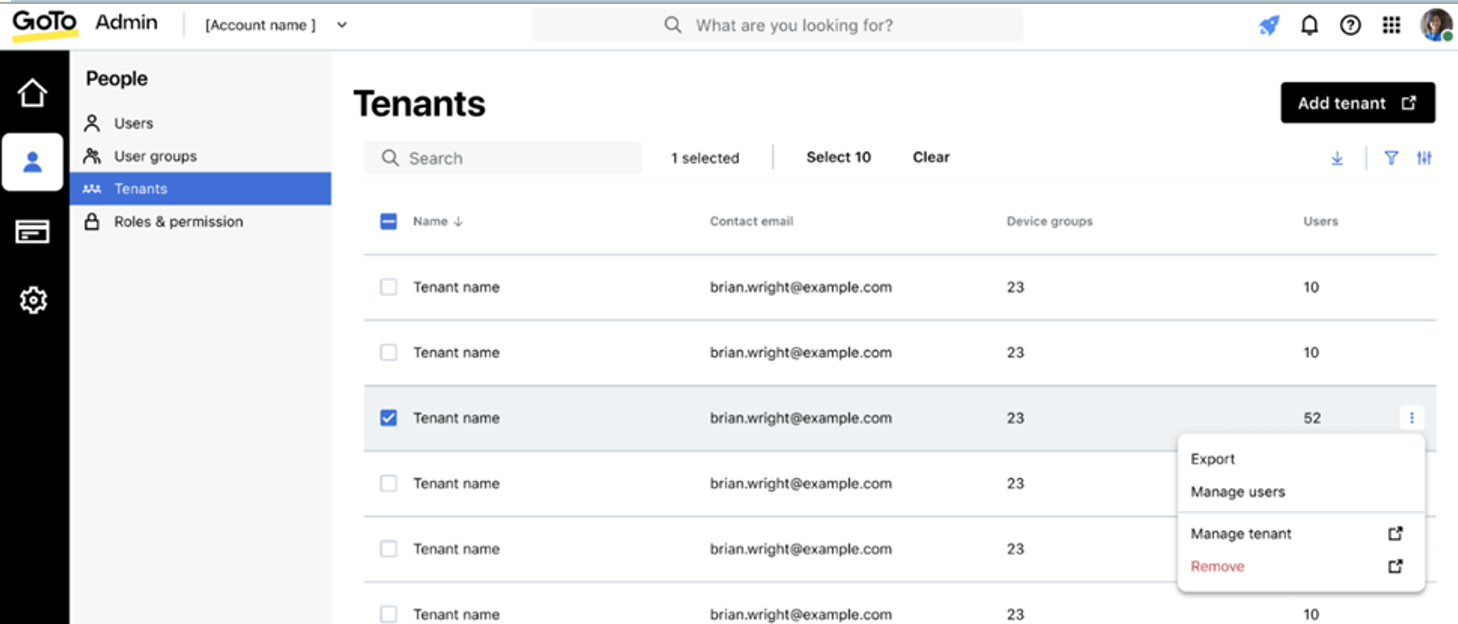Open the notifications bell
Image resolution: width=1458 pixels, height=624 pixels.
point(1309,26)
